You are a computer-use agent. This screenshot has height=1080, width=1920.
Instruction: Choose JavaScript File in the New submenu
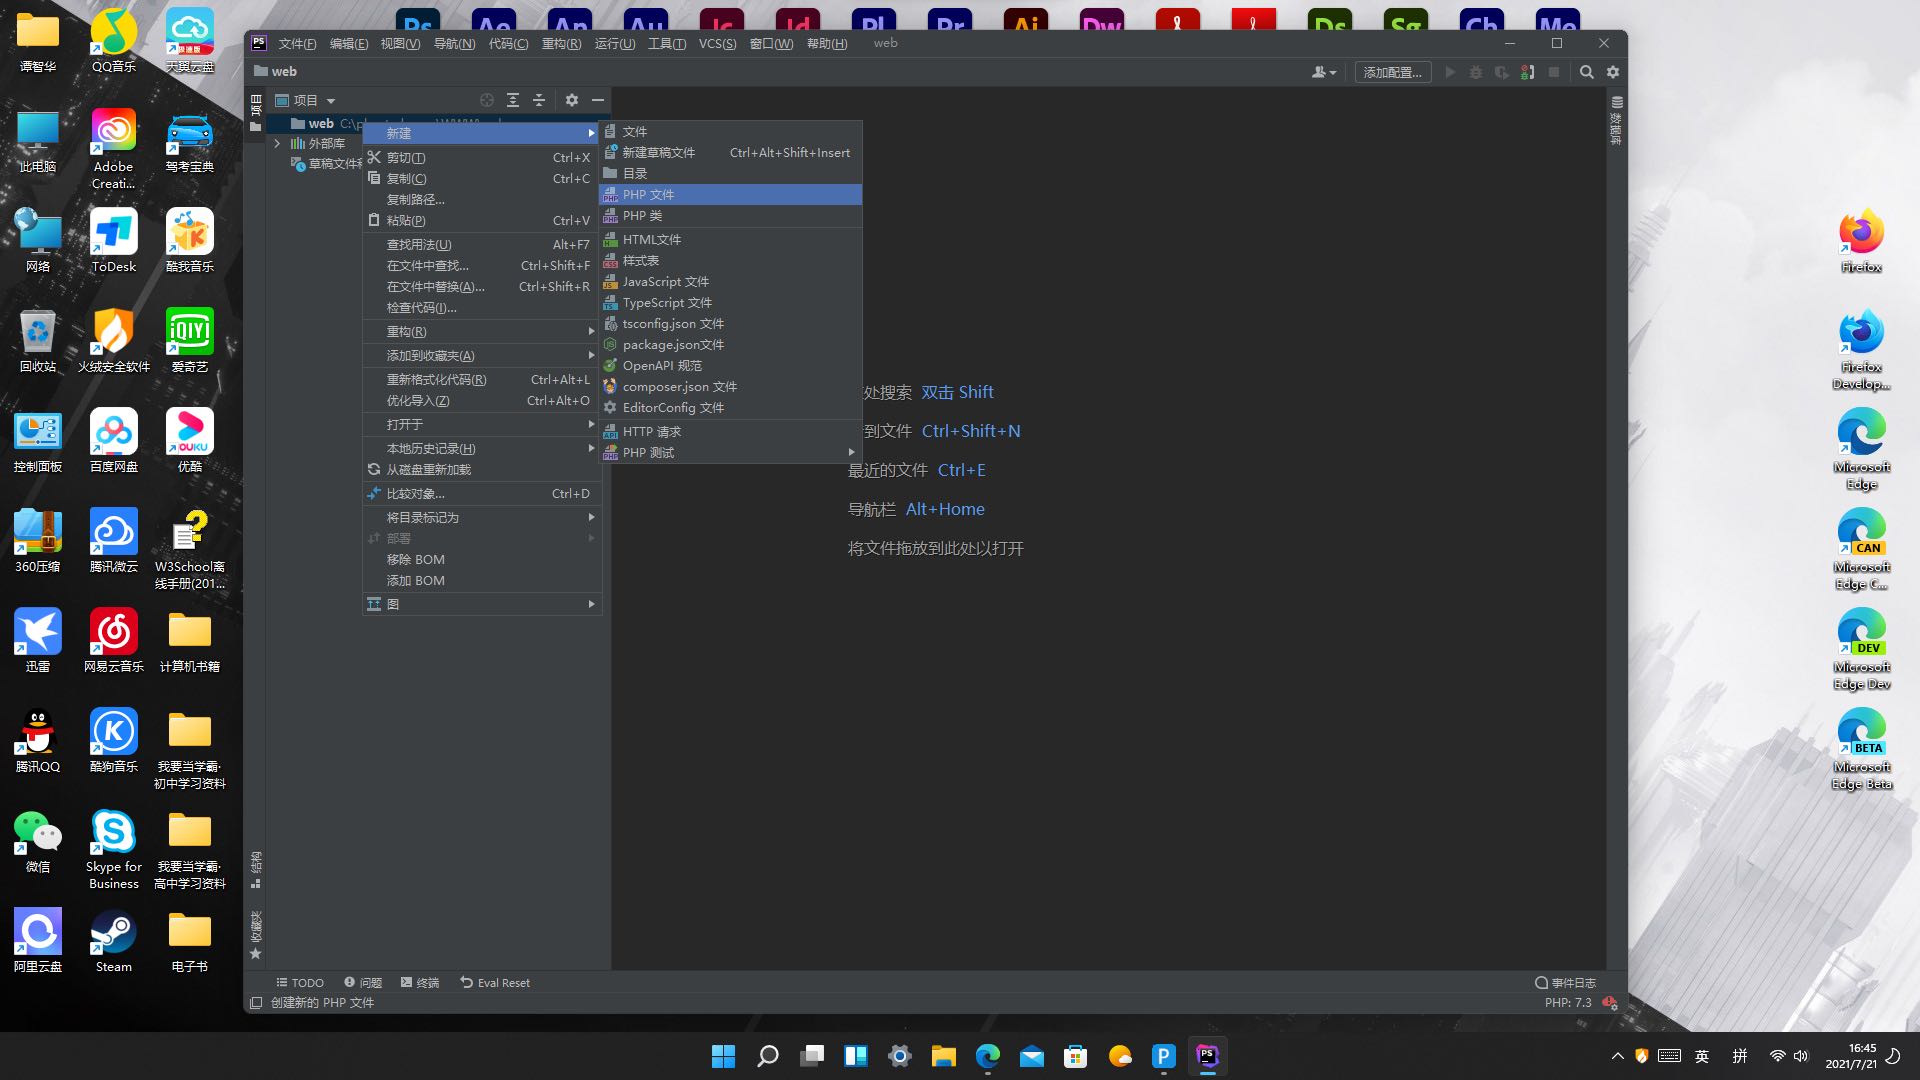(665, 282)
